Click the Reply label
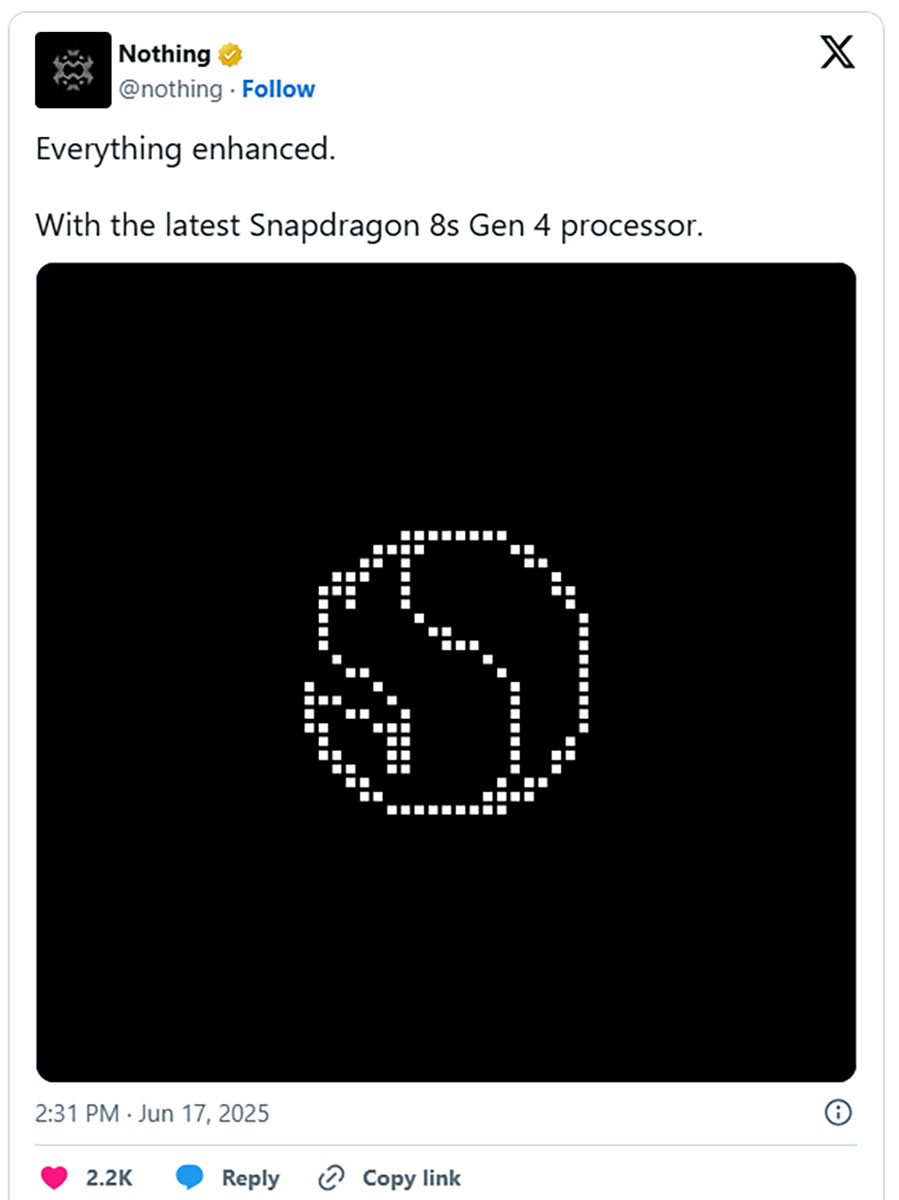Image resolution: width=899 pixels, height=1200 pixels. click(251, 1178)
